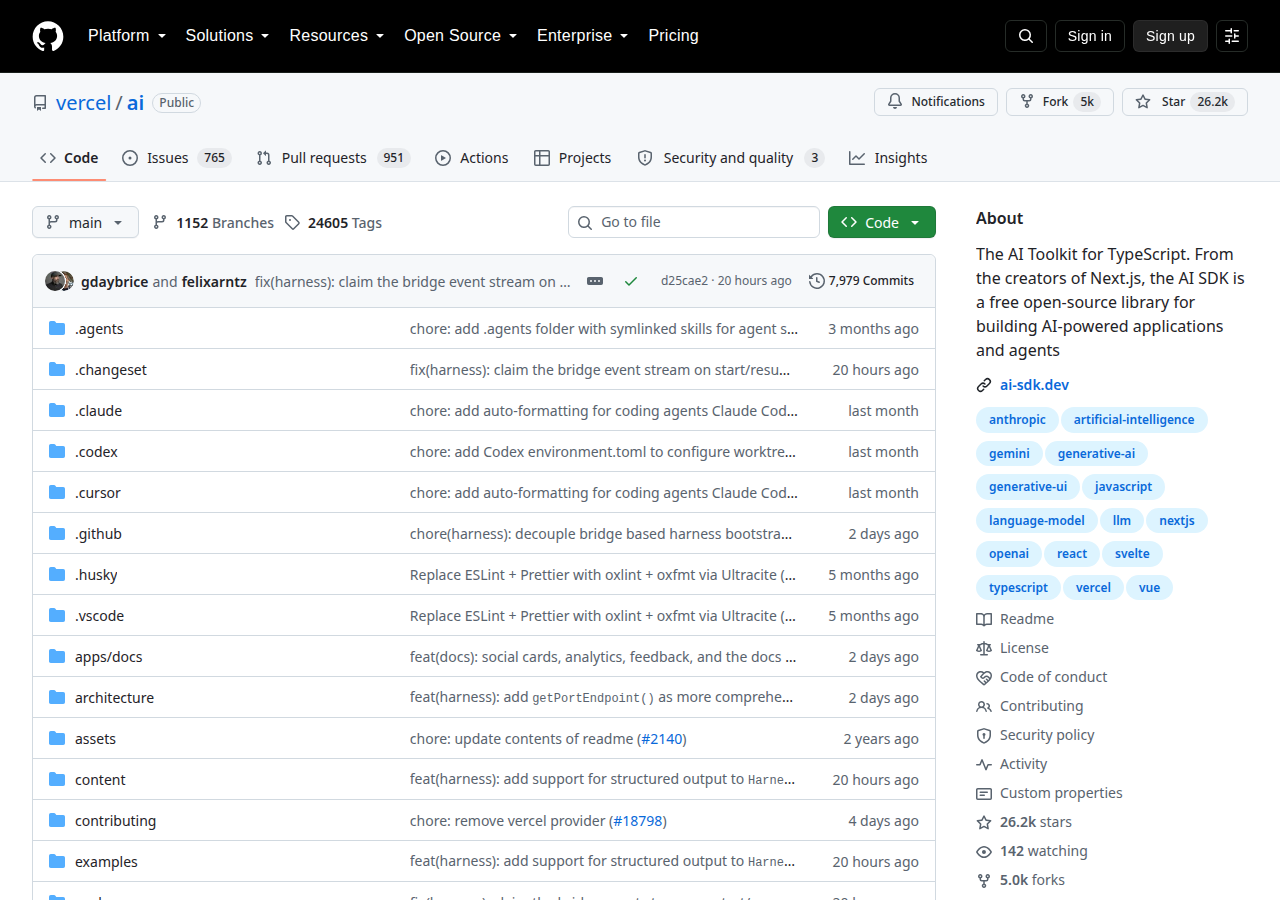
Task: Open the architecture folder
Action: [114, 698]
